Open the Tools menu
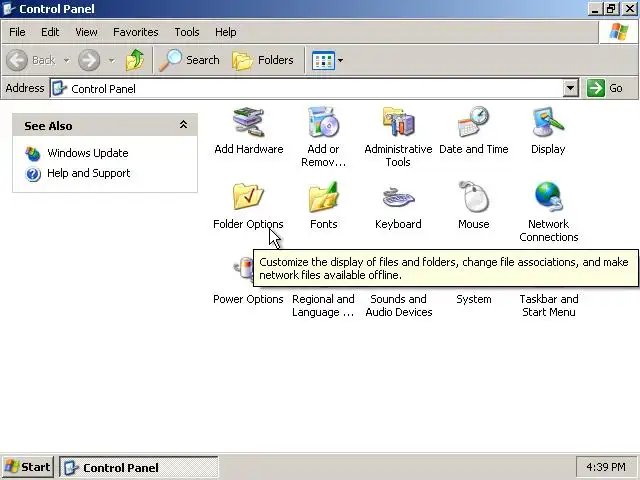The image size is (640, 480). 187,32
